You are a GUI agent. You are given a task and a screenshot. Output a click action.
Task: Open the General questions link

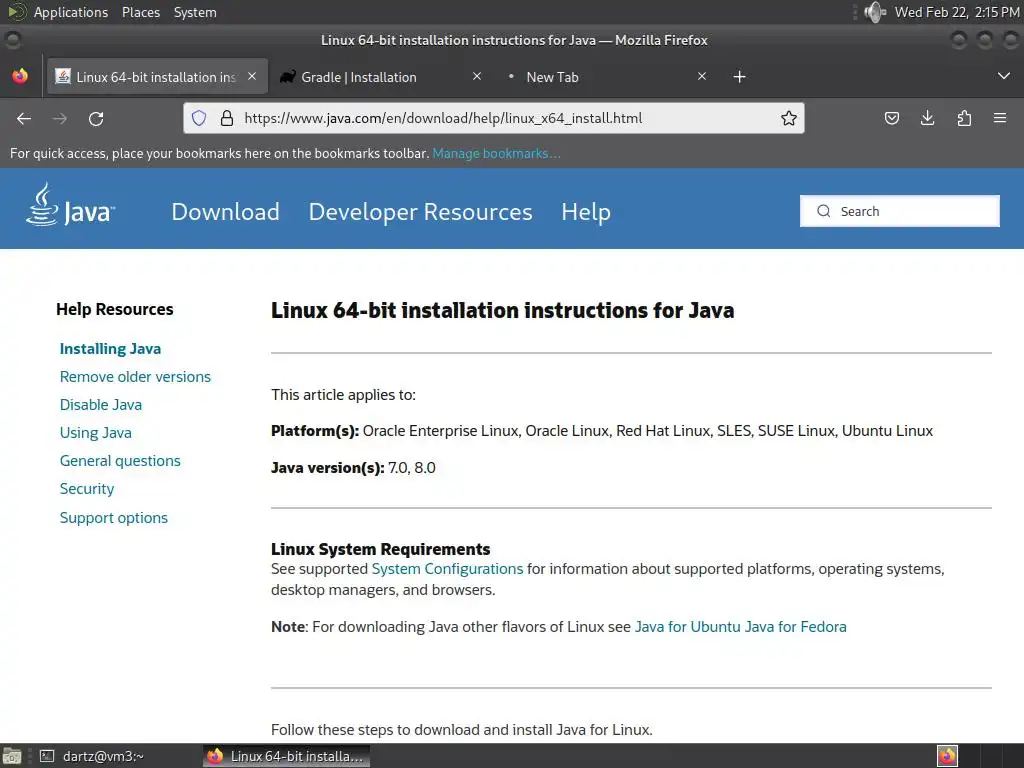pos(120,461)
